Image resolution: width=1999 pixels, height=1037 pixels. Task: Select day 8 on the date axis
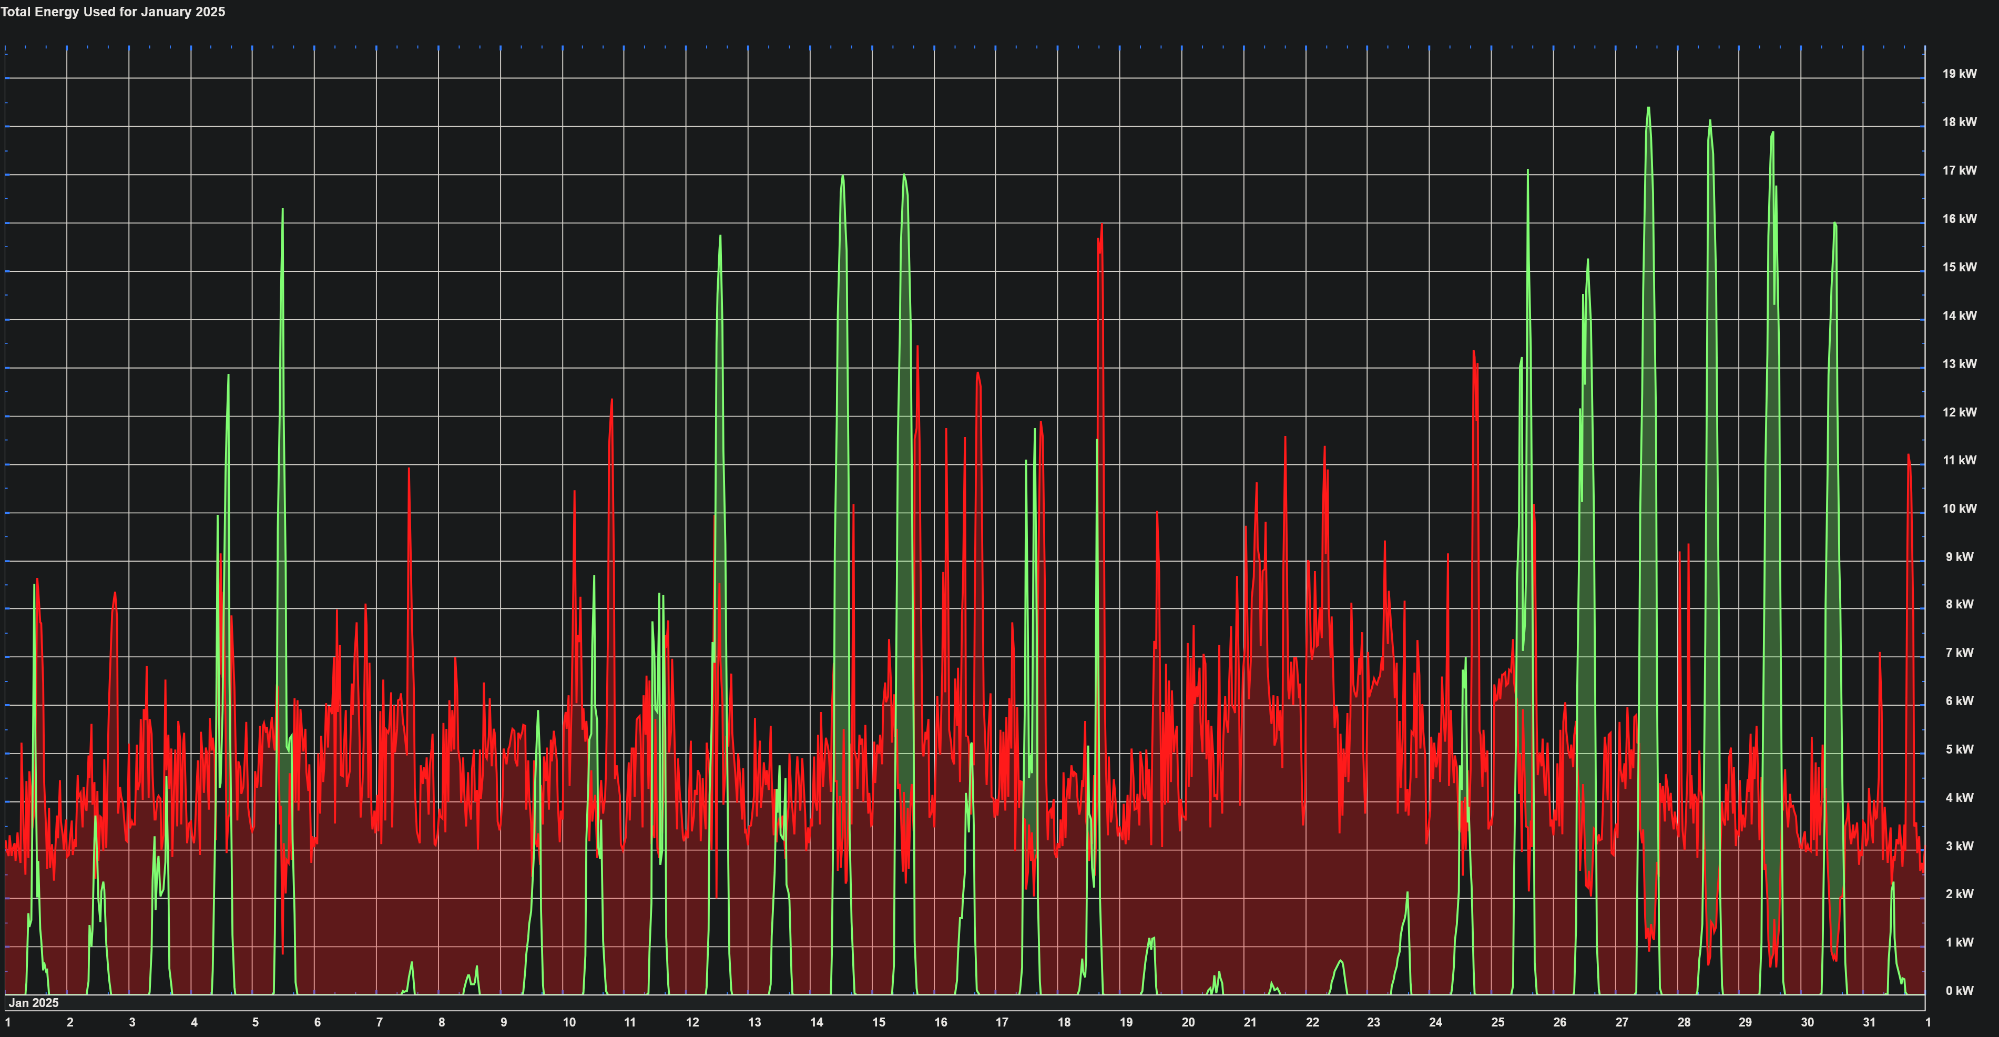click(442, 1022)
